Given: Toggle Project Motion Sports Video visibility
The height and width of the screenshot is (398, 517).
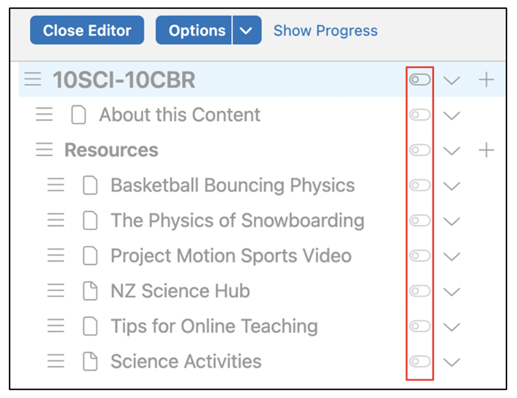Looking at the screenshot, I should coord(420,256).
